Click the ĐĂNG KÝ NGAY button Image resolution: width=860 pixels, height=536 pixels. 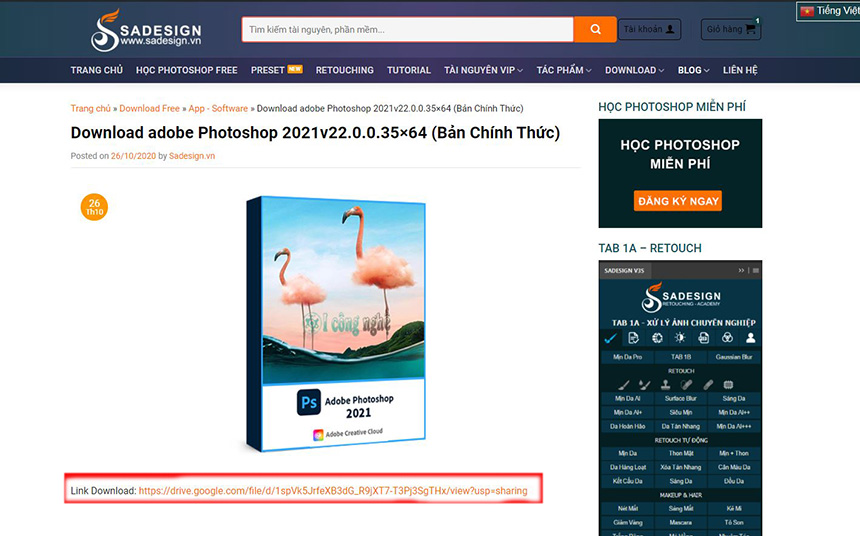(678, 201)
